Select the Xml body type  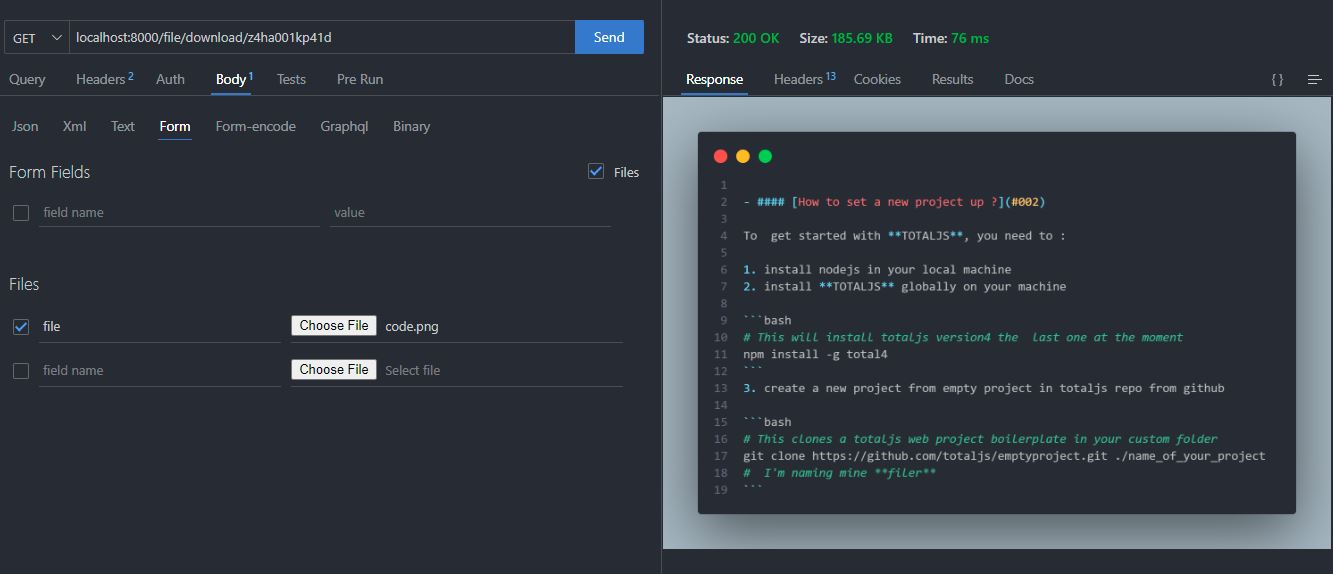(74, 126)
